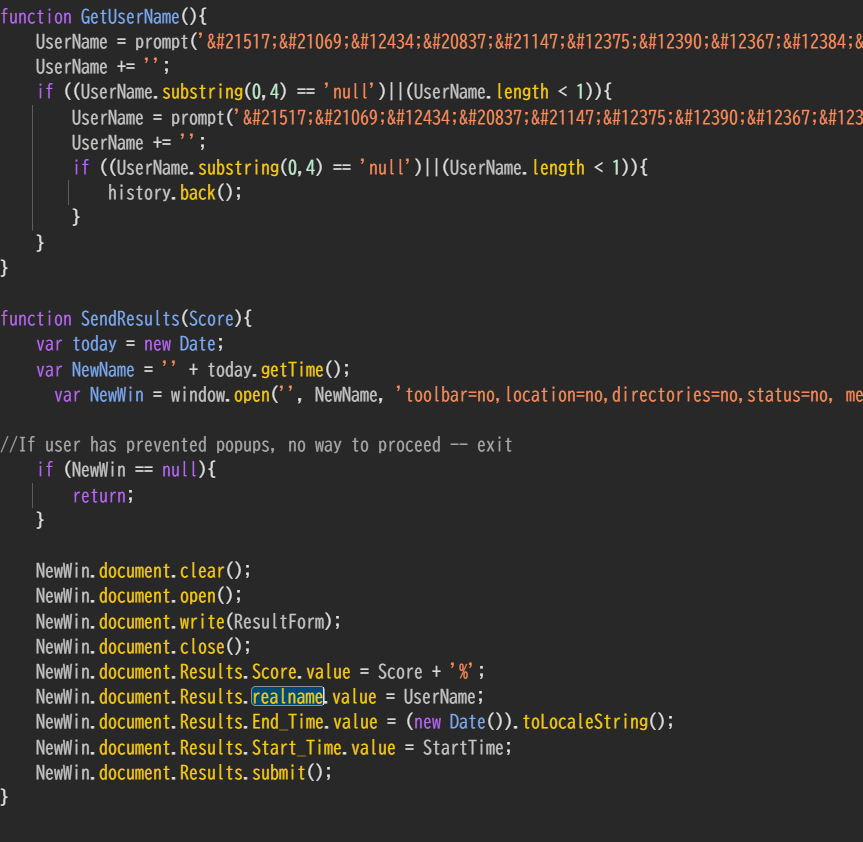Screen dimensions: 863x842
Task: Click 'window' in window.open call
Action: 197,395
